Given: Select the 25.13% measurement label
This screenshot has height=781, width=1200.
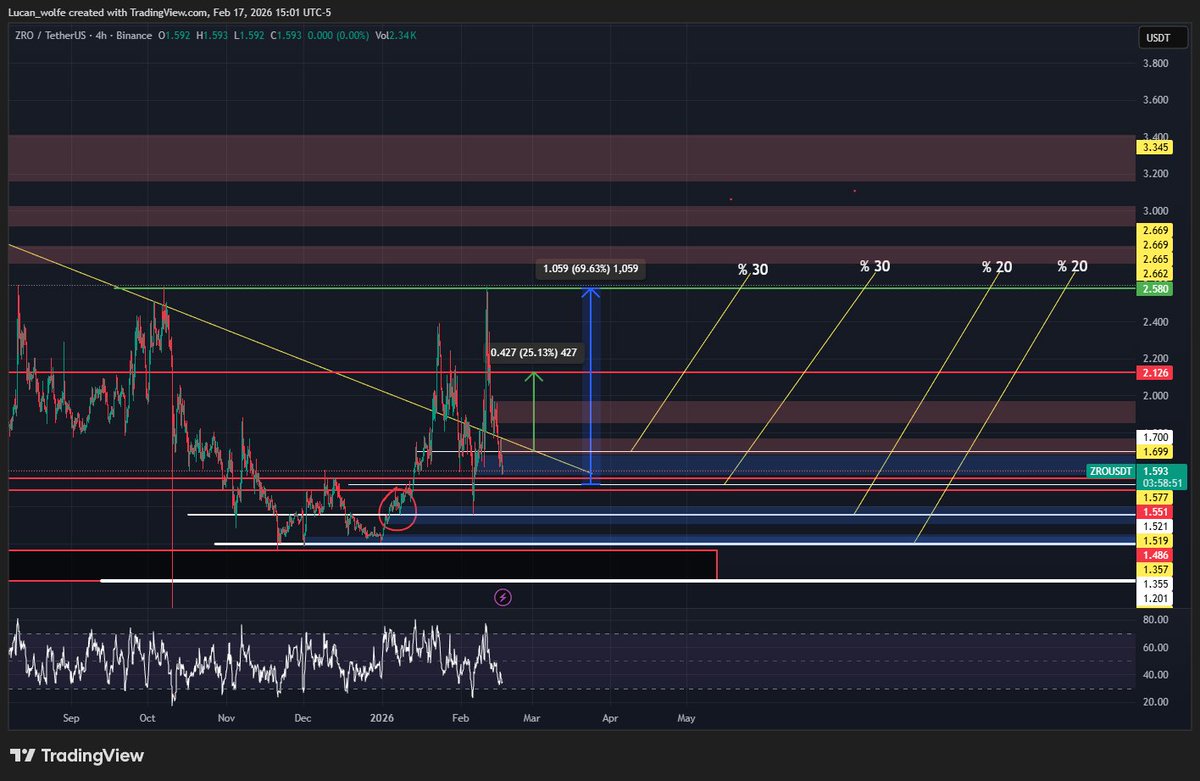Looking at the screenshot, I should point(532,352).
